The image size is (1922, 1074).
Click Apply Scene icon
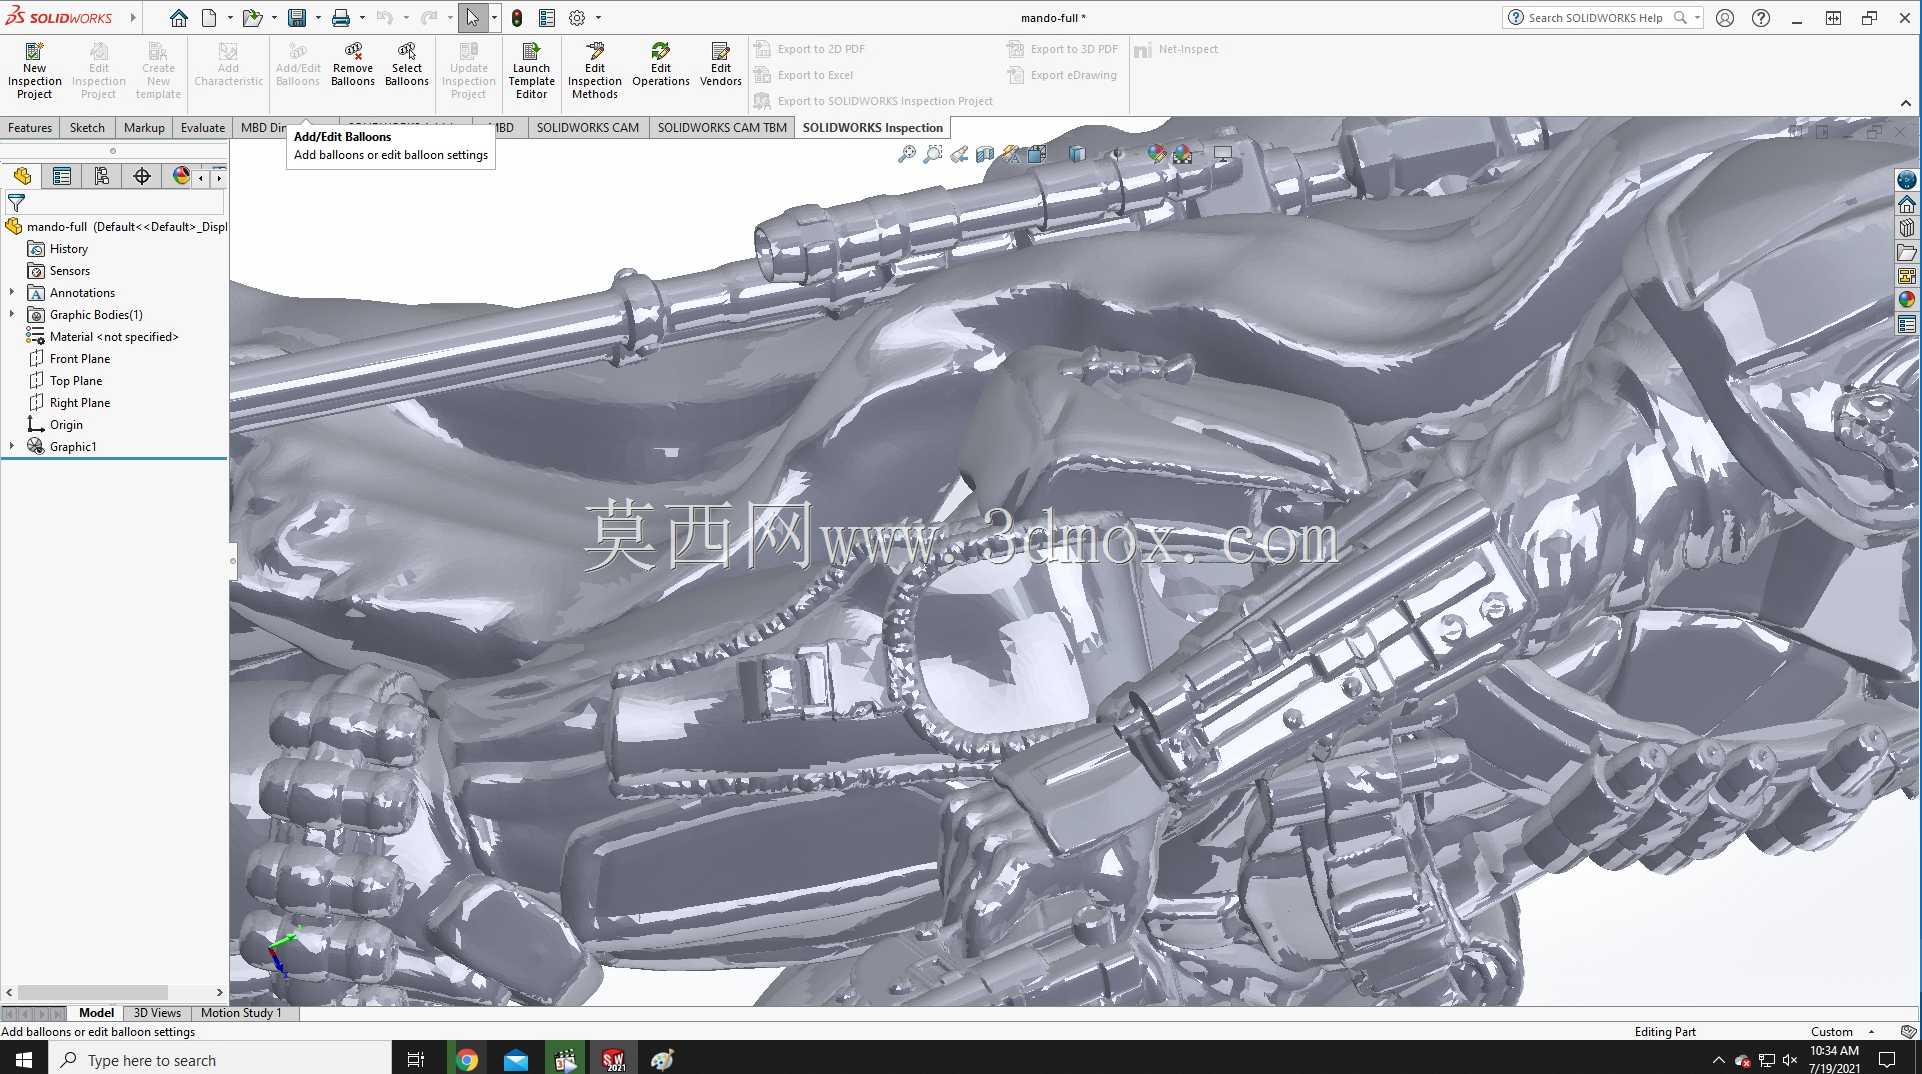tap(1183, 154)
